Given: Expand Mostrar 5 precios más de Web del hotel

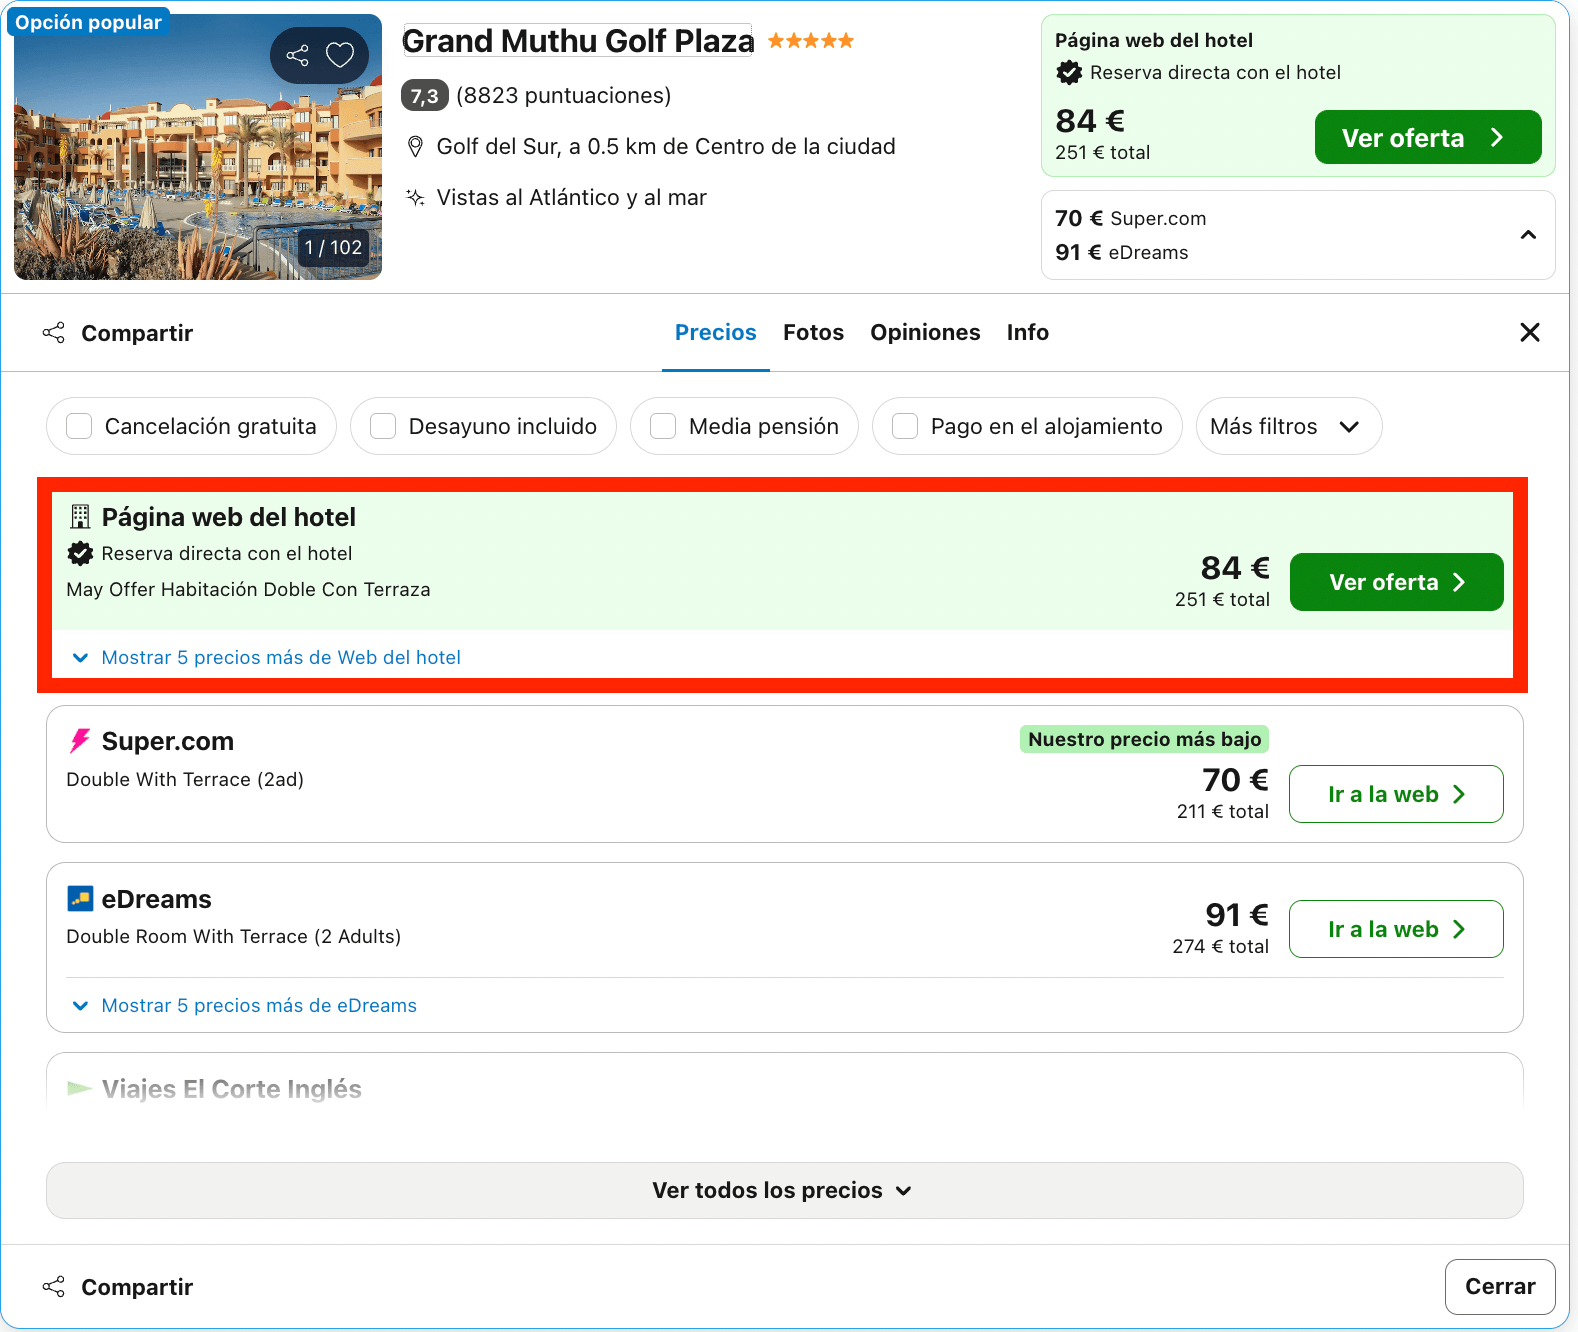Looking at the screenshot, I should (266, 657).
